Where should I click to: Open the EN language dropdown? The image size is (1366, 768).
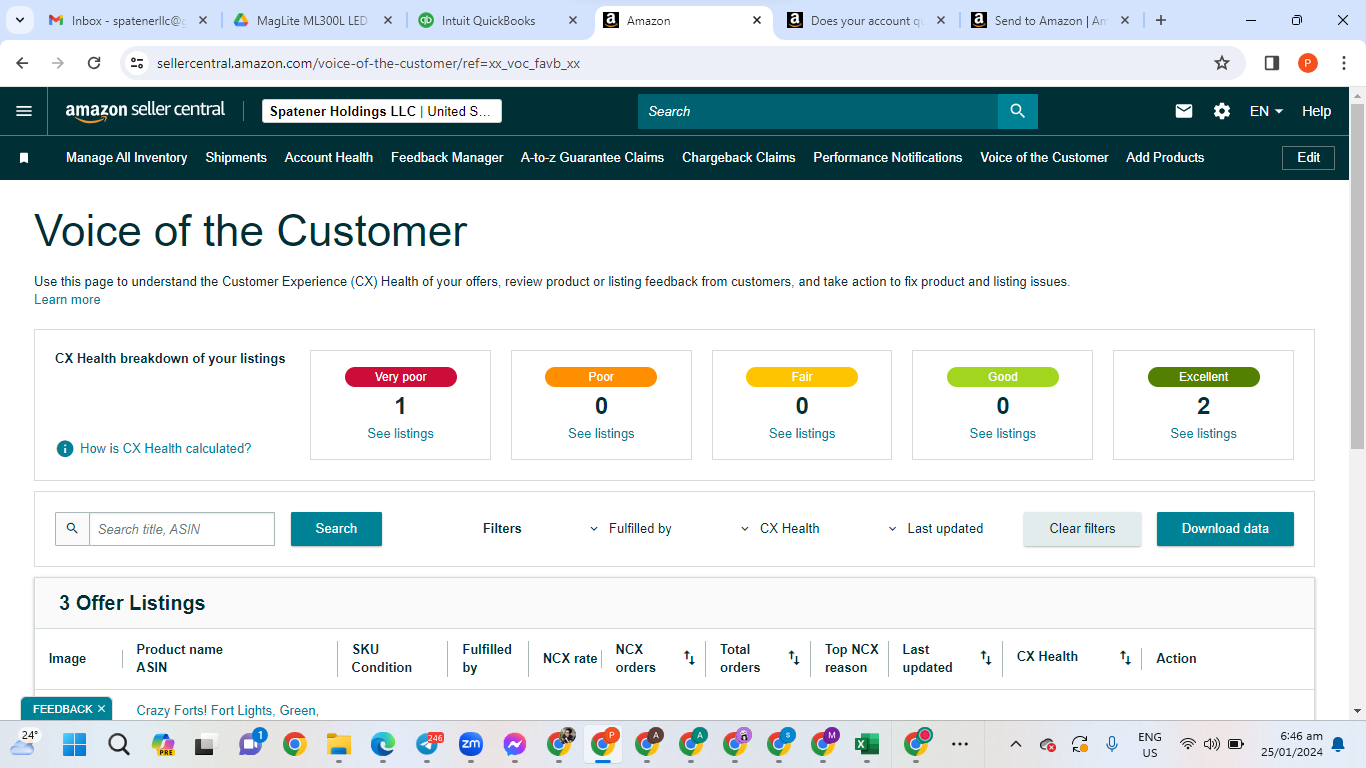pyautogui.click(x=1266, y=111)
